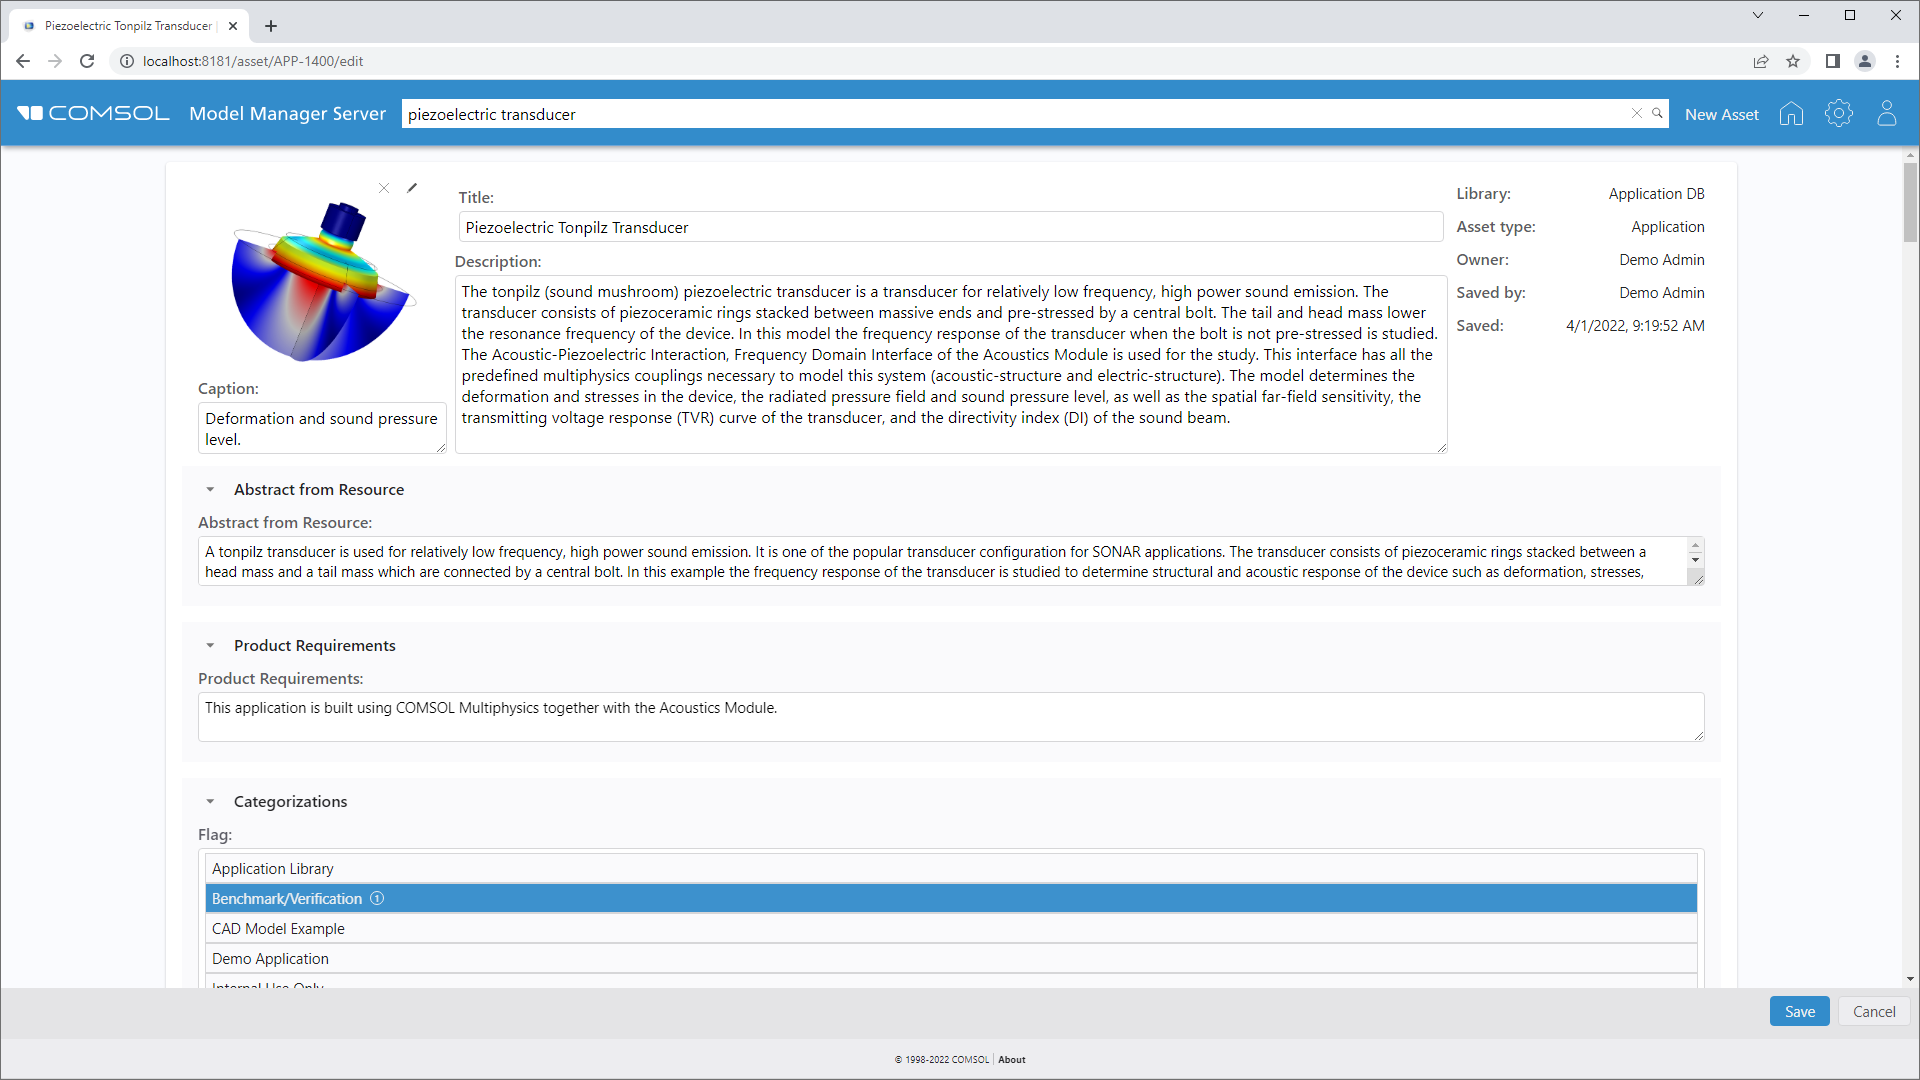1920x1080 pixels.
Task: Clear the search box text
Action: coord(1637,114)
